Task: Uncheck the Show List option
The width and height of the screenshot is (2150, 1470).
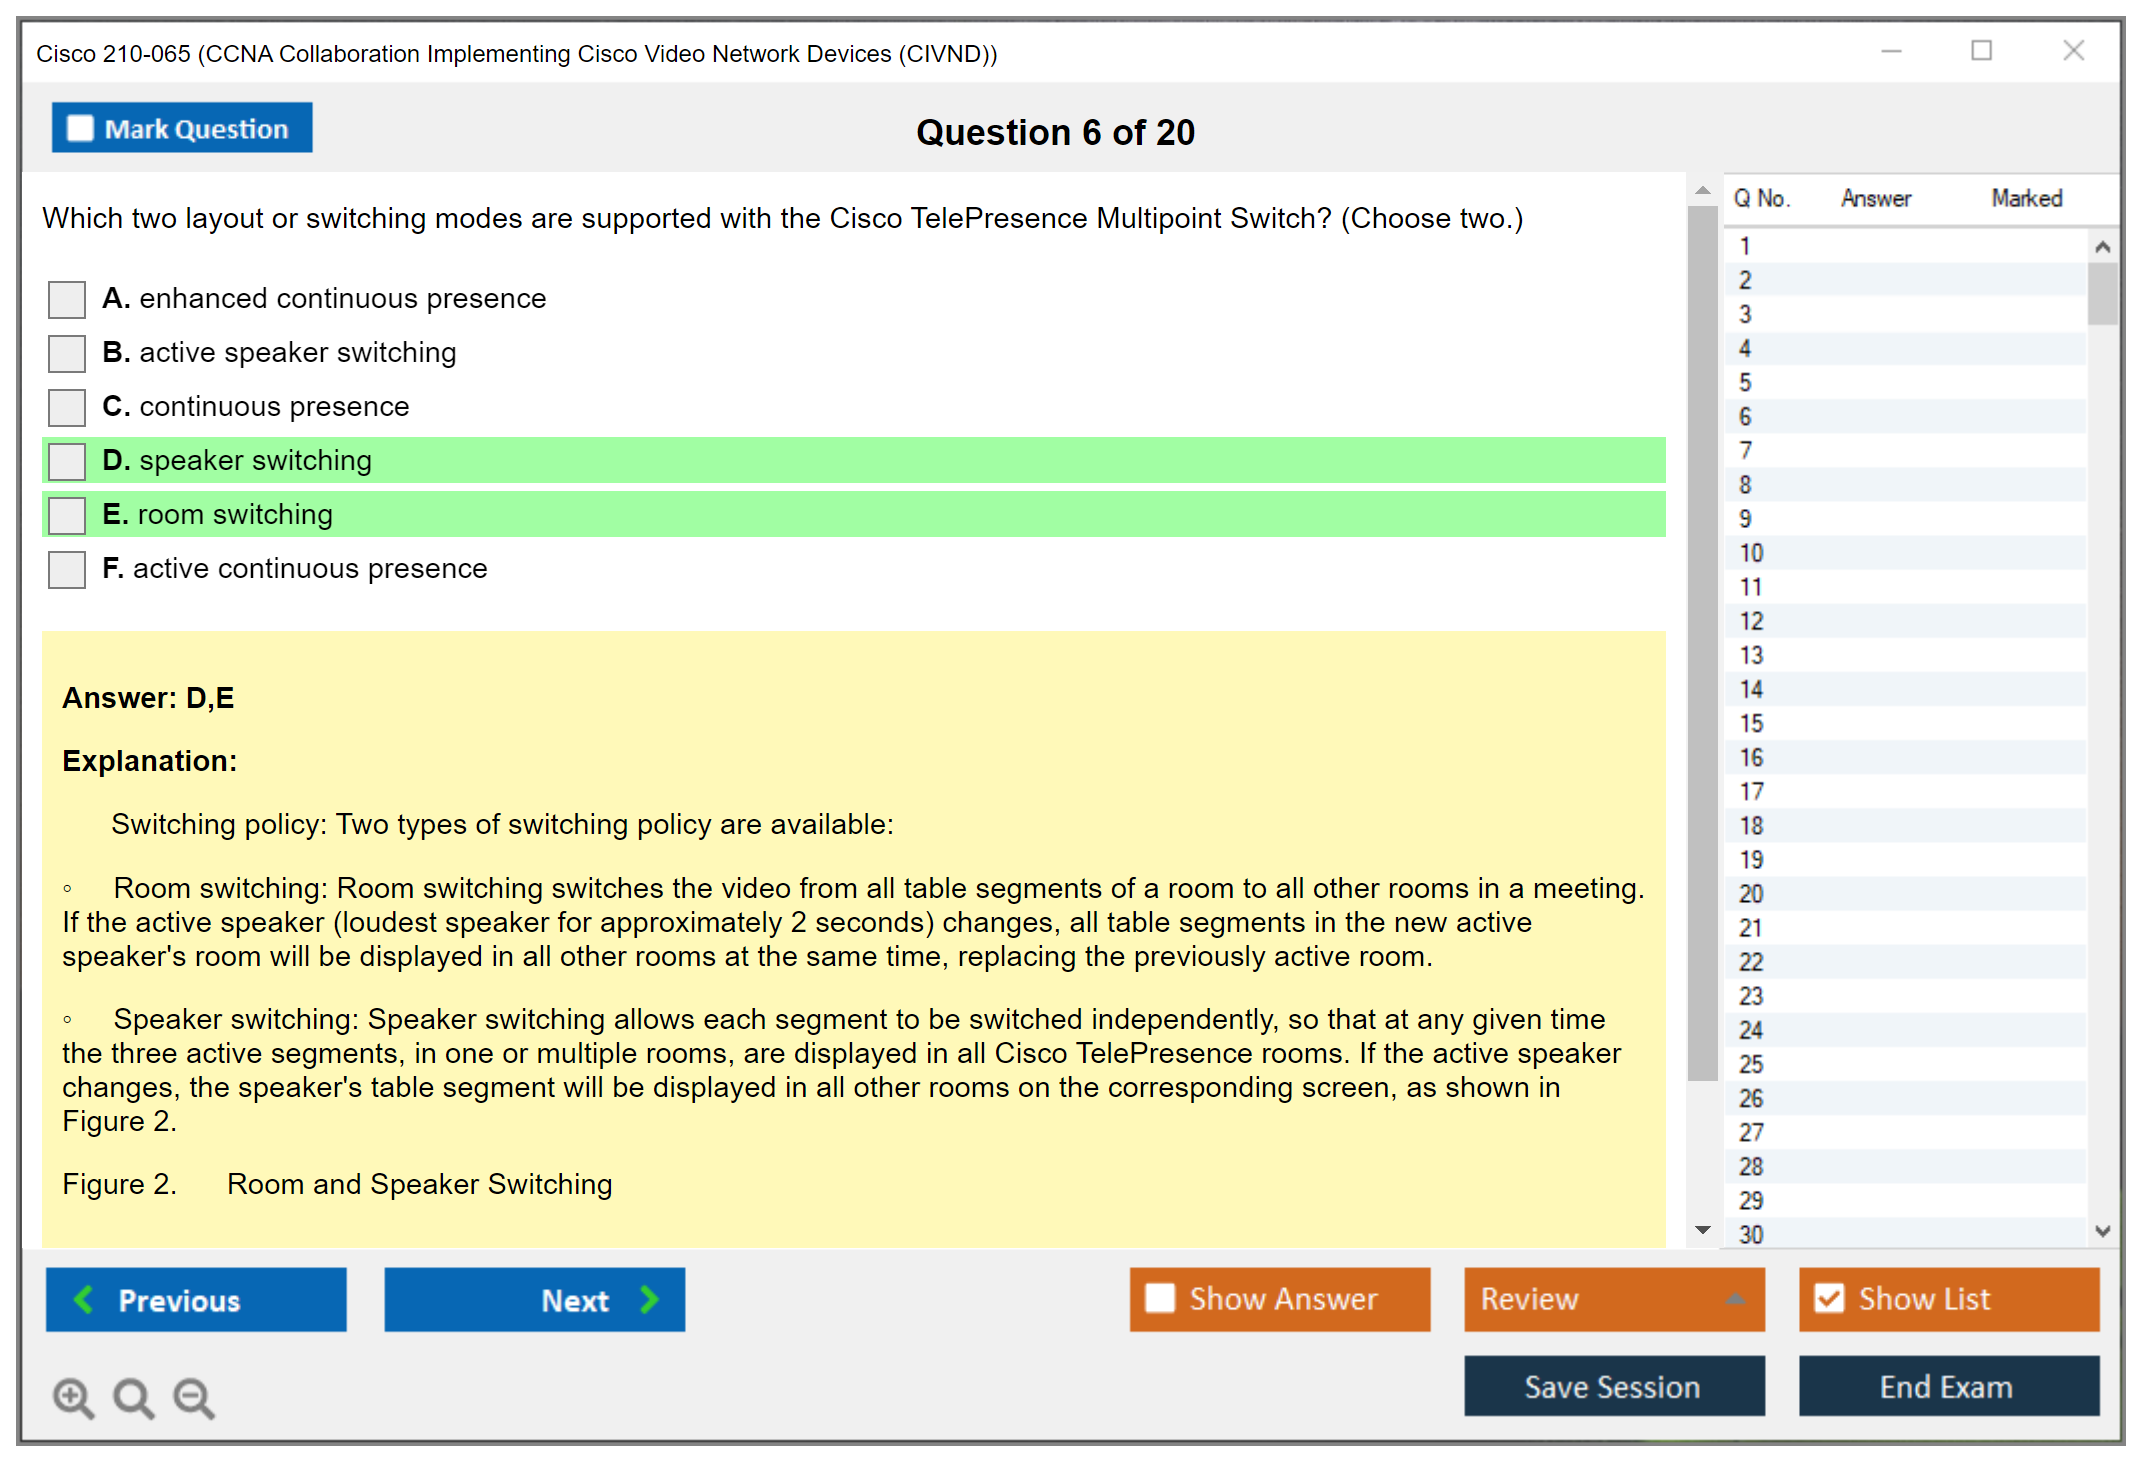Action: coord(1829,1298)
